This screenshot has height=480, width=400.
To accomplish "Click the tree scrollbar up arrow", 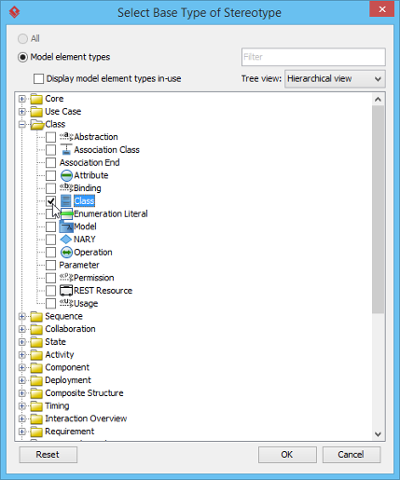I will 378,99.
